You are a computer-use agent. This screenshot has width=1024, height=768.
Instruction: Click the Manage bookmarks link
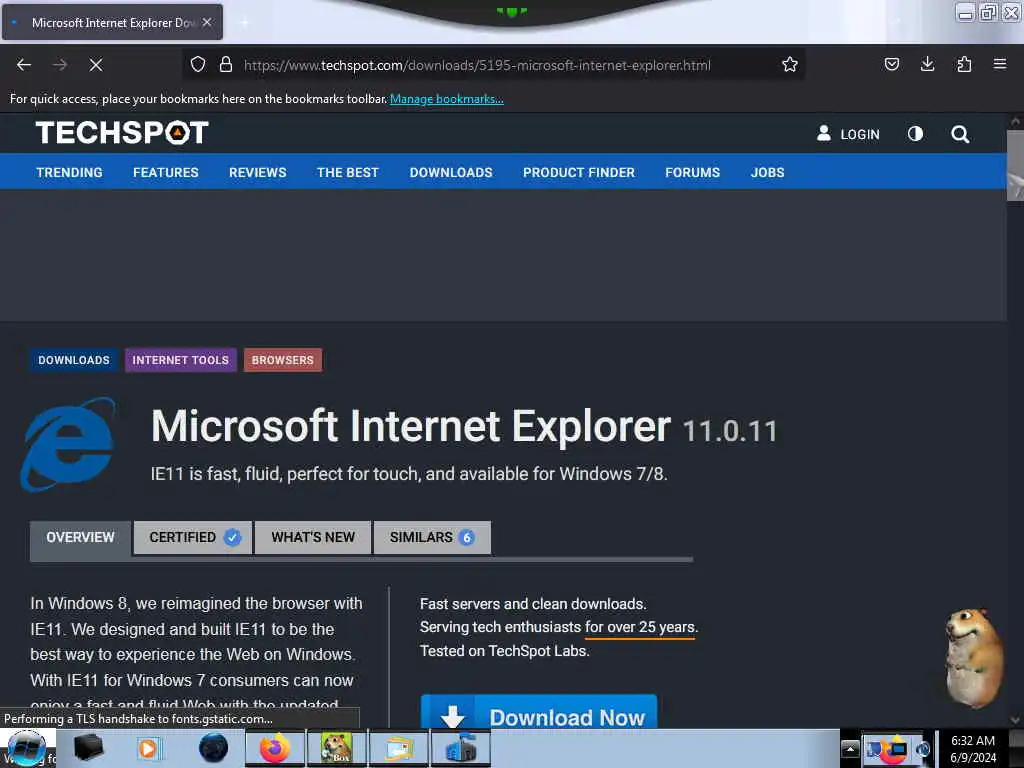point(447,99)
